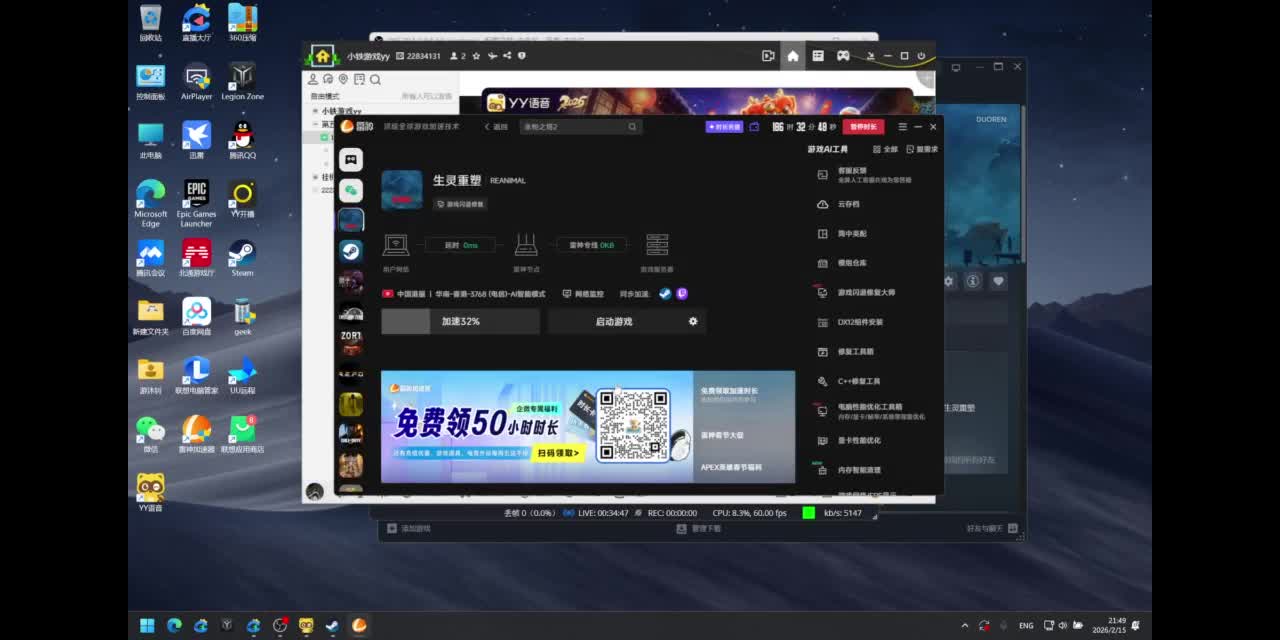This screenshot has height=640, width=1280.
Task: Click ENG language indicator in system tray
Action: [1026, 626]
